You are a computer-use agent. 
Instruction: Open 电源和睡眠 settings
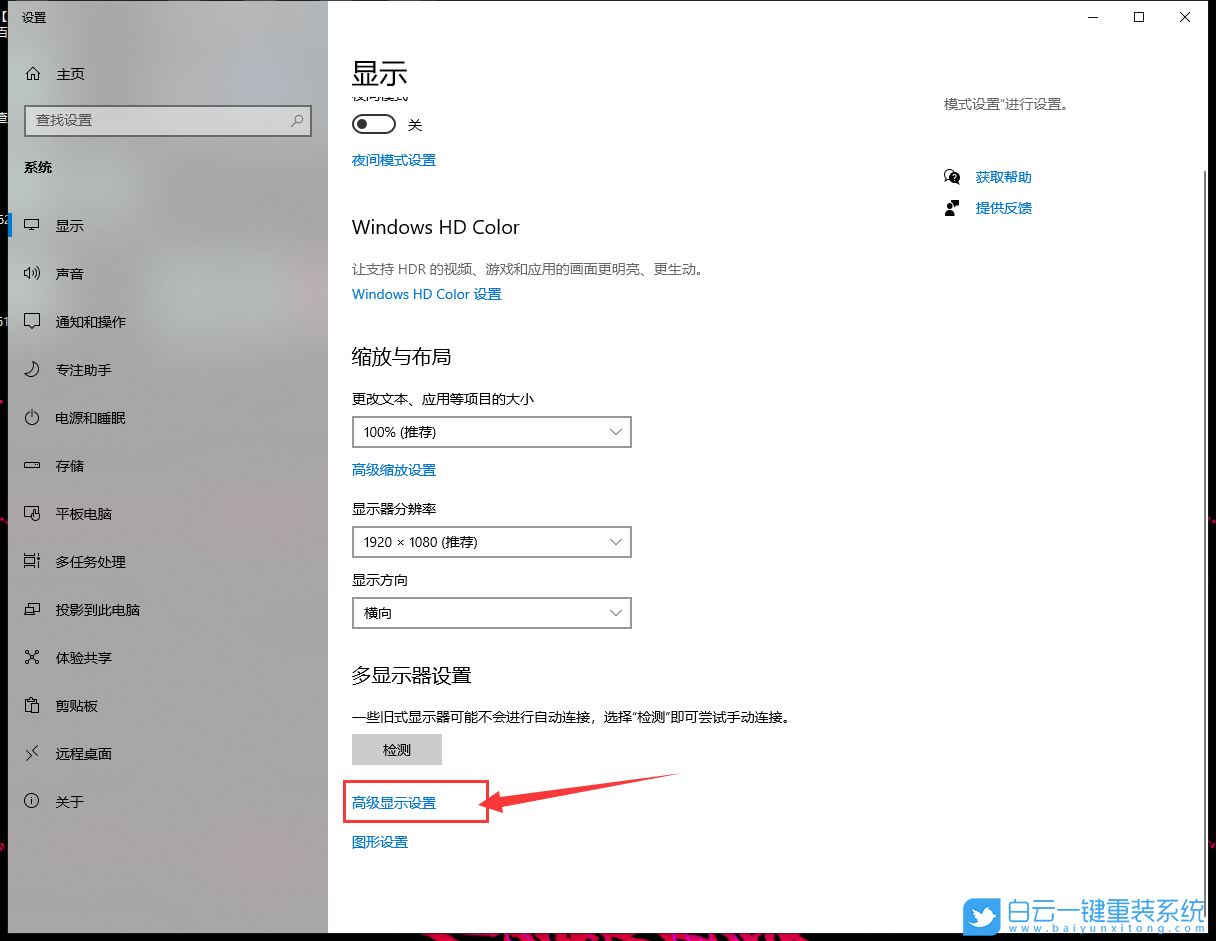90,417
